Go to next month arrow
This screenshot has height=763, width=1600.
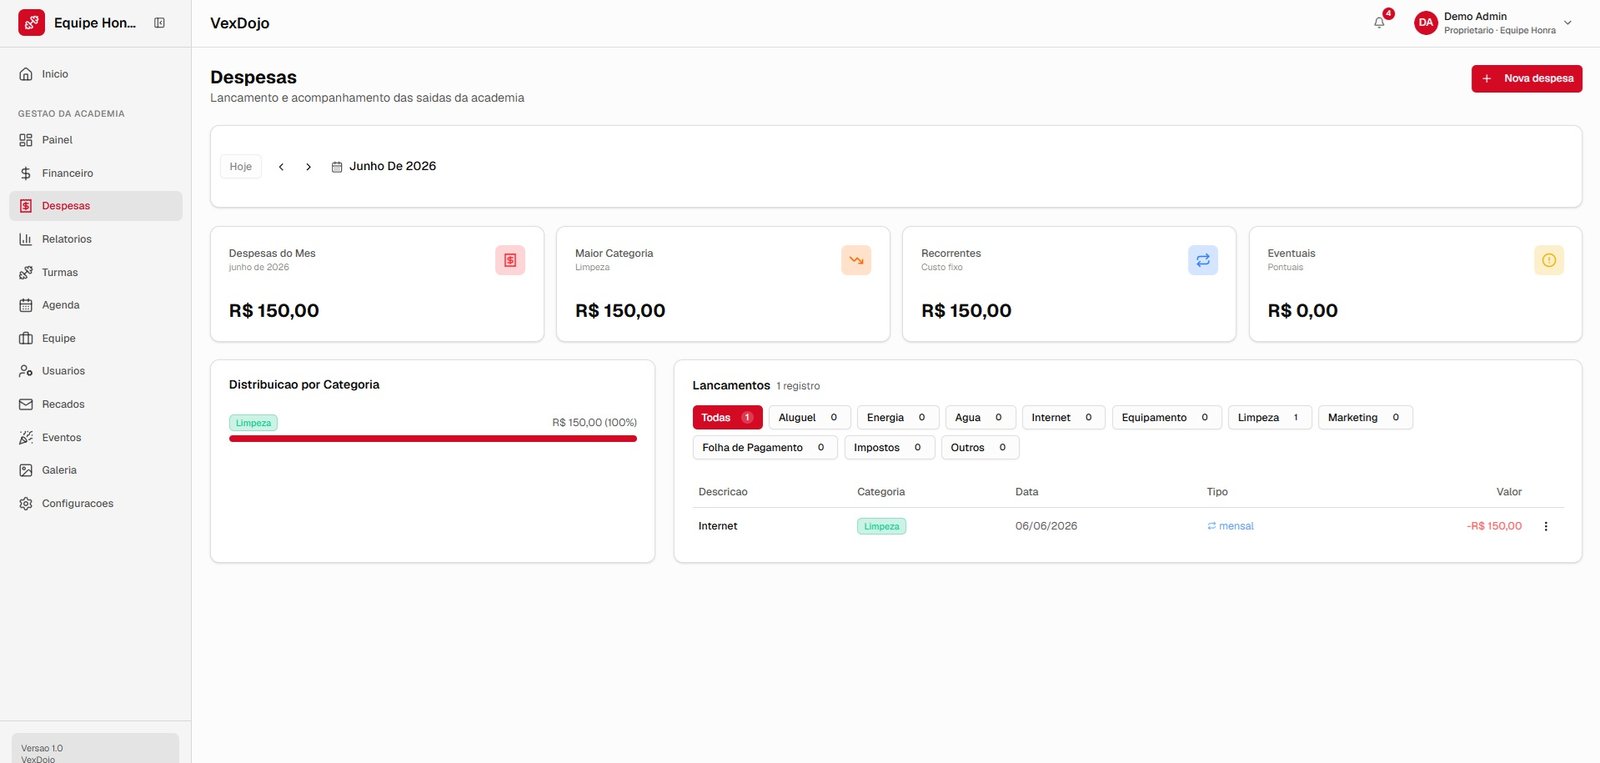[x=308, y=167]
